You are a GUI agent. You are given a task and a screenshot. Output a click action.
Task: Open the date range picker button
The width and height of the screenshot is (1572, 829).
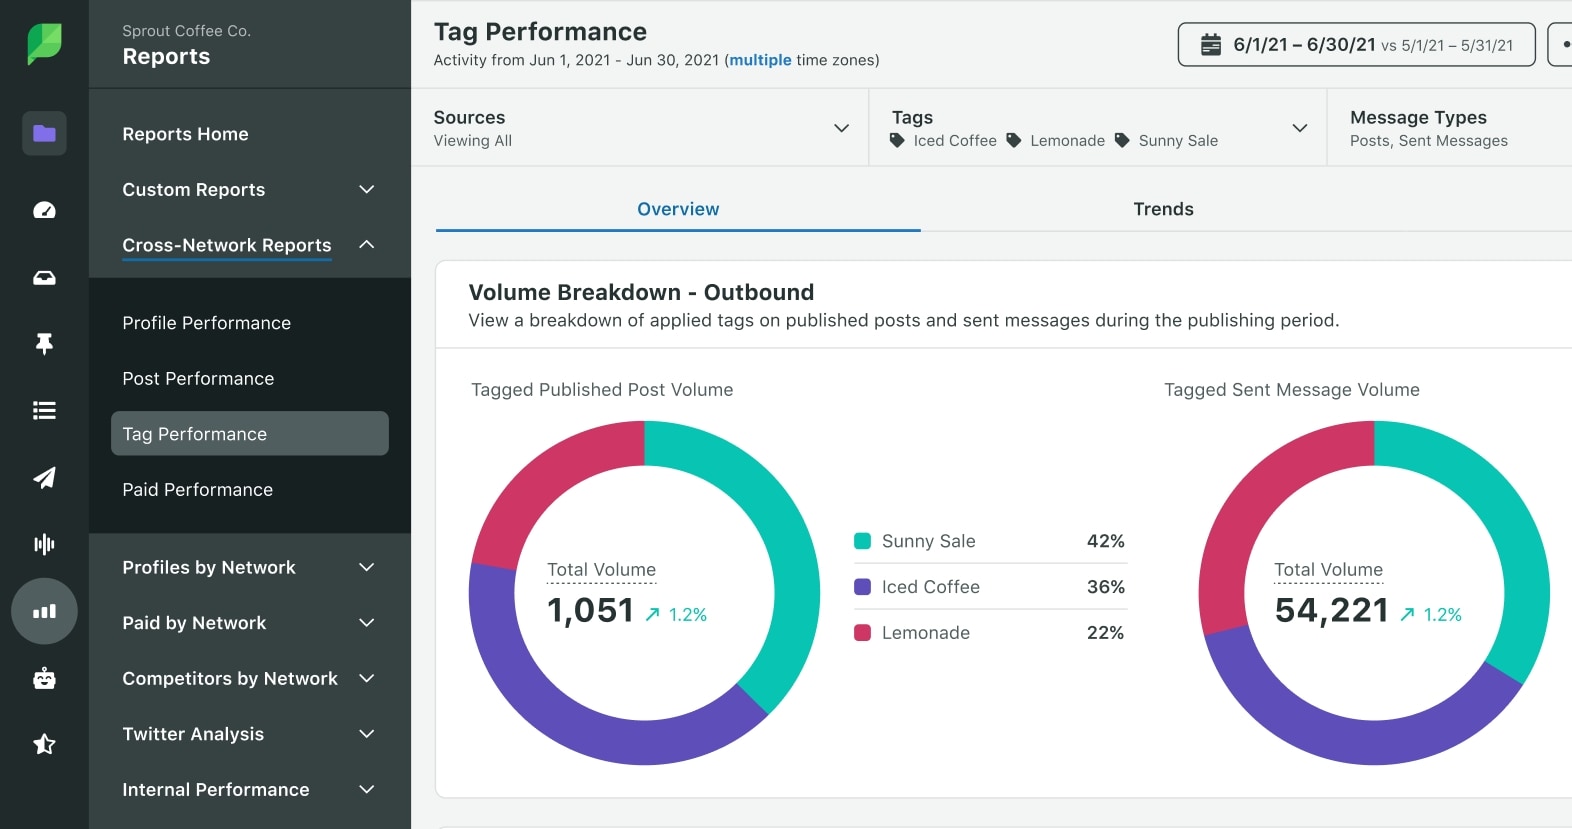pyautogui.click(x=1356, y=45)
